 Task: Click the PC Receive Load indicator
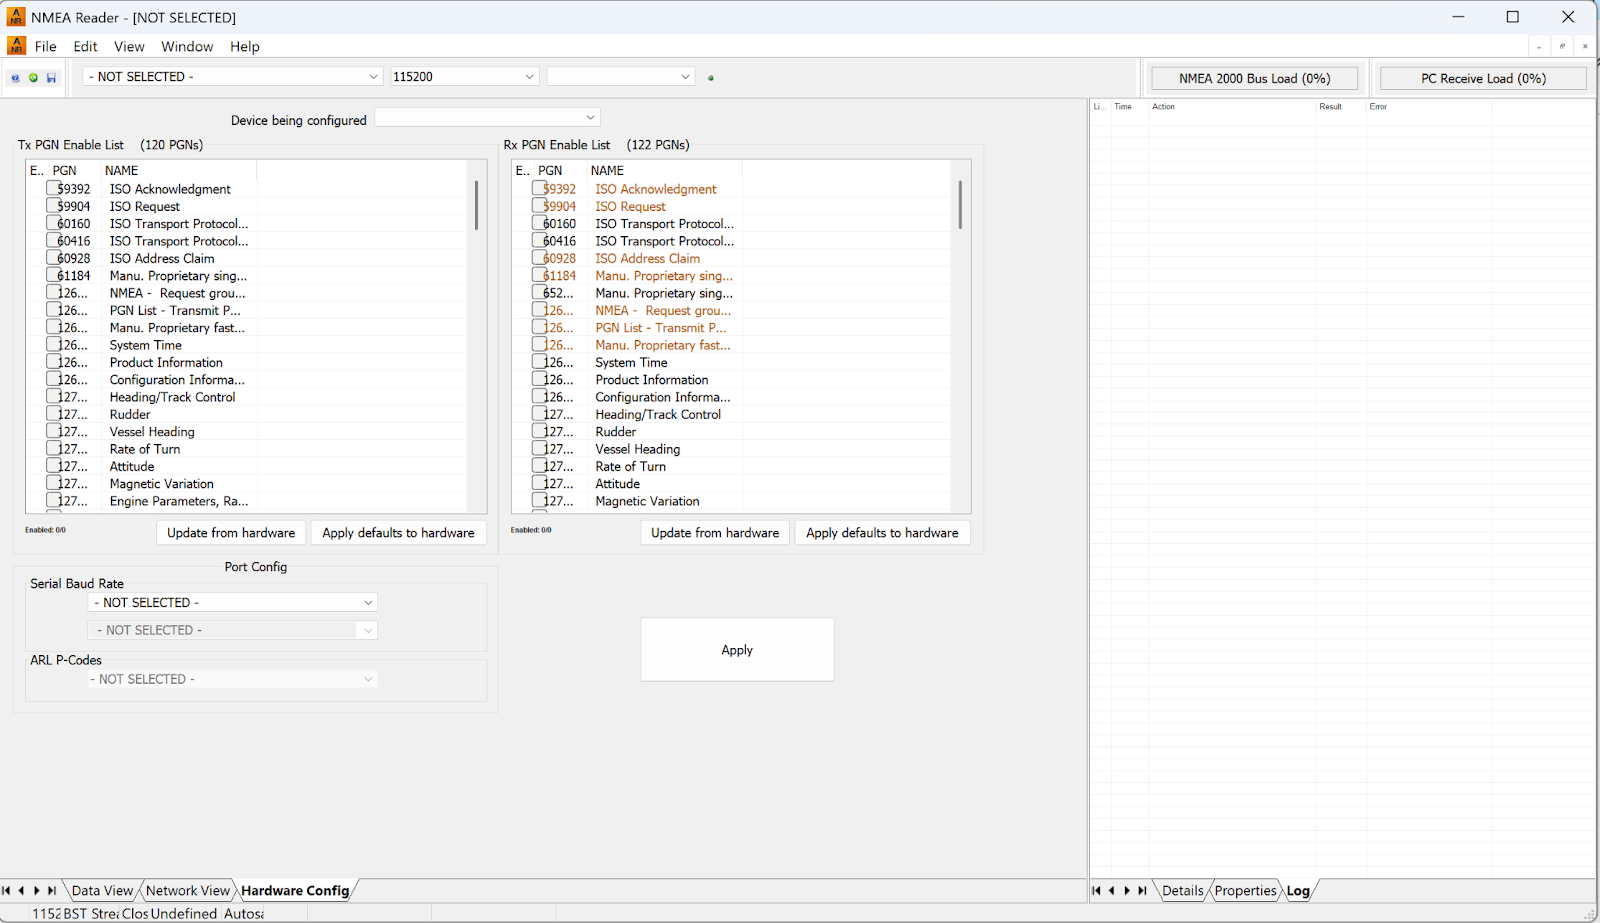1483,78
